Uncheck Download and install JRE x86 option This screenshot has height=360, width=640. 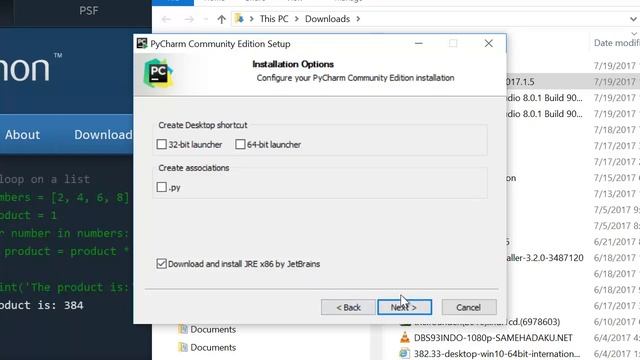[162, 264]
